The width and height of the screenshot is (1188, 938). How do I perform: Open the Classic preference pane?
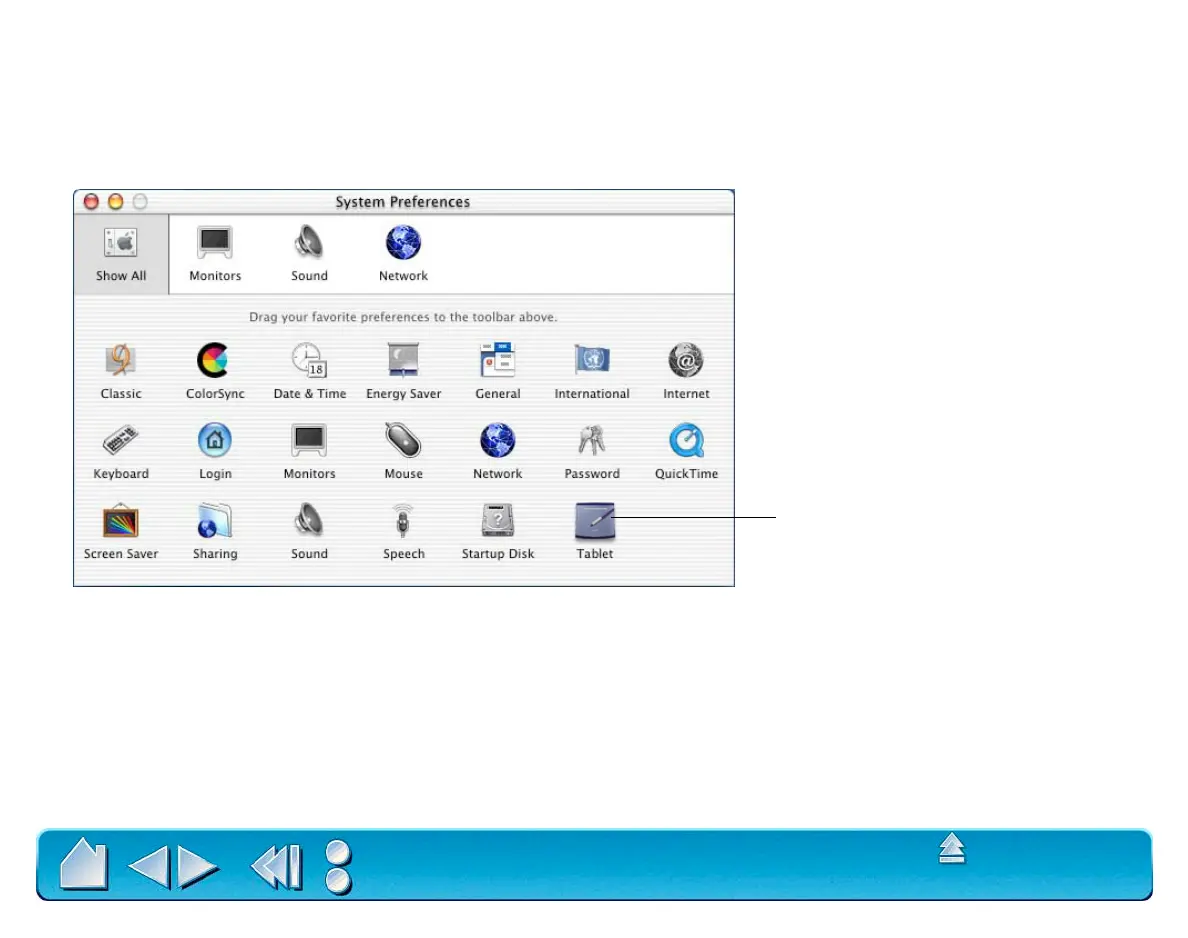(x=121, y=371)
